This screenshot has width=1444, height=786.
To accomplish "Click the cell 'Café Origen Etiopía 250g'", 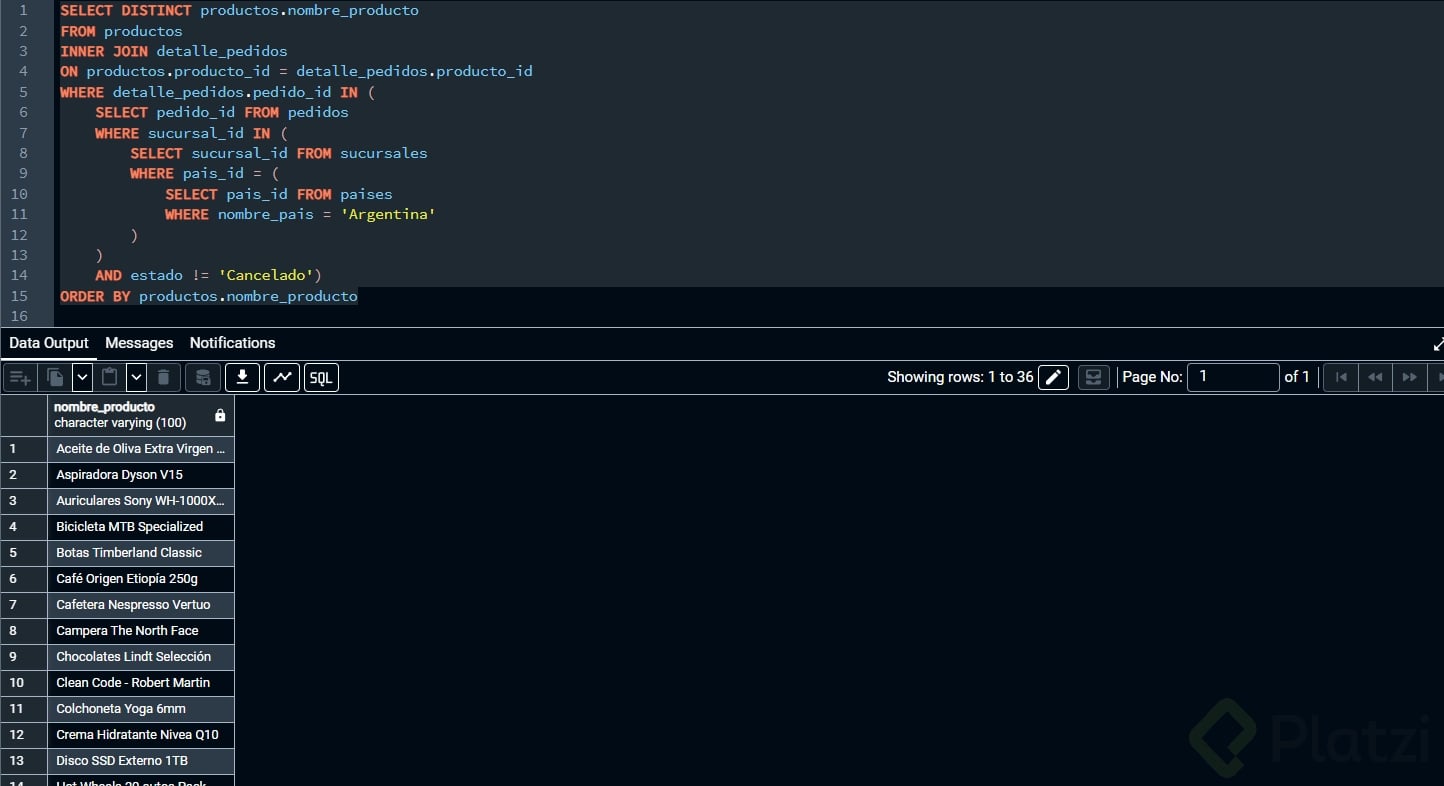I will [141, 579].
